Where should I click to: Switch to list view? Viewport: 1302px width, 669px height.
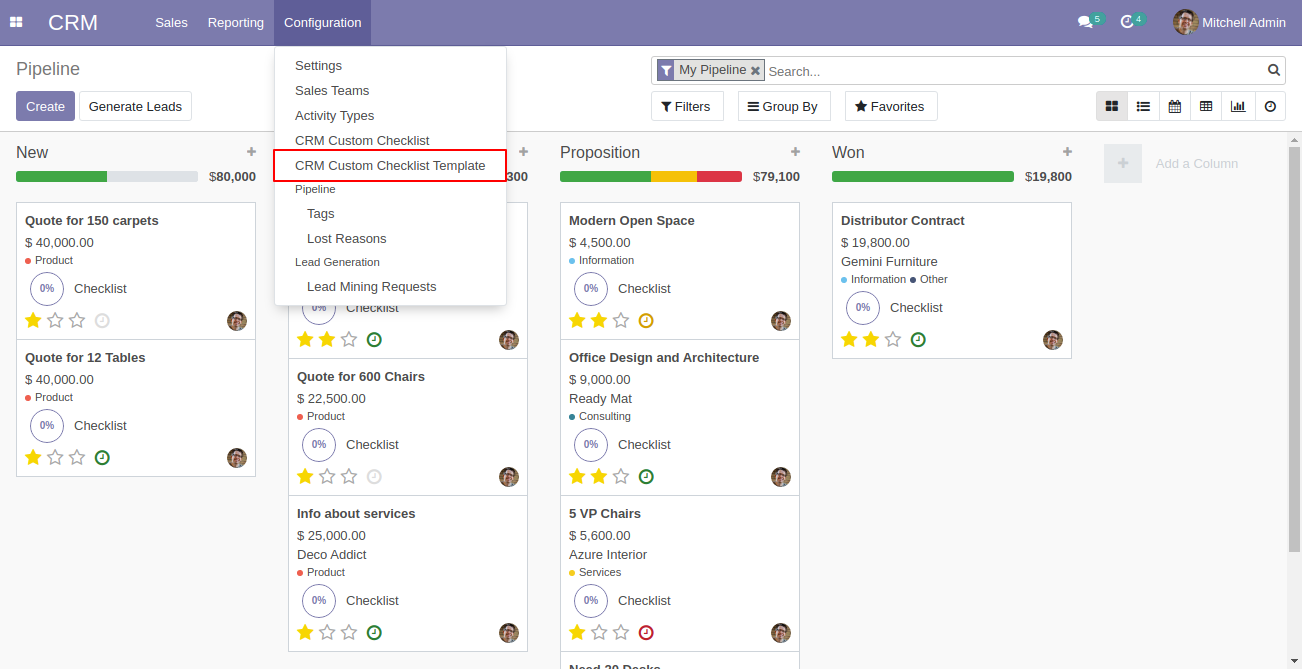tap(1143, 106)
